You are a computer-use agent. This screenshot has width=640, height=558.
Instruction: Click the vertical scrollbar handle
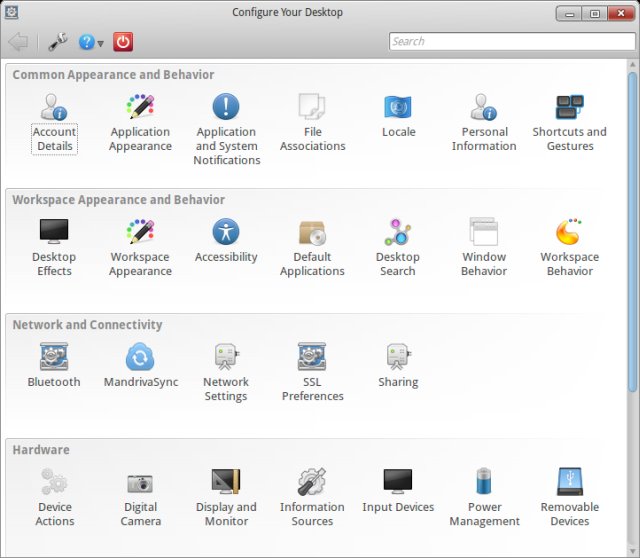click(633, 232)
